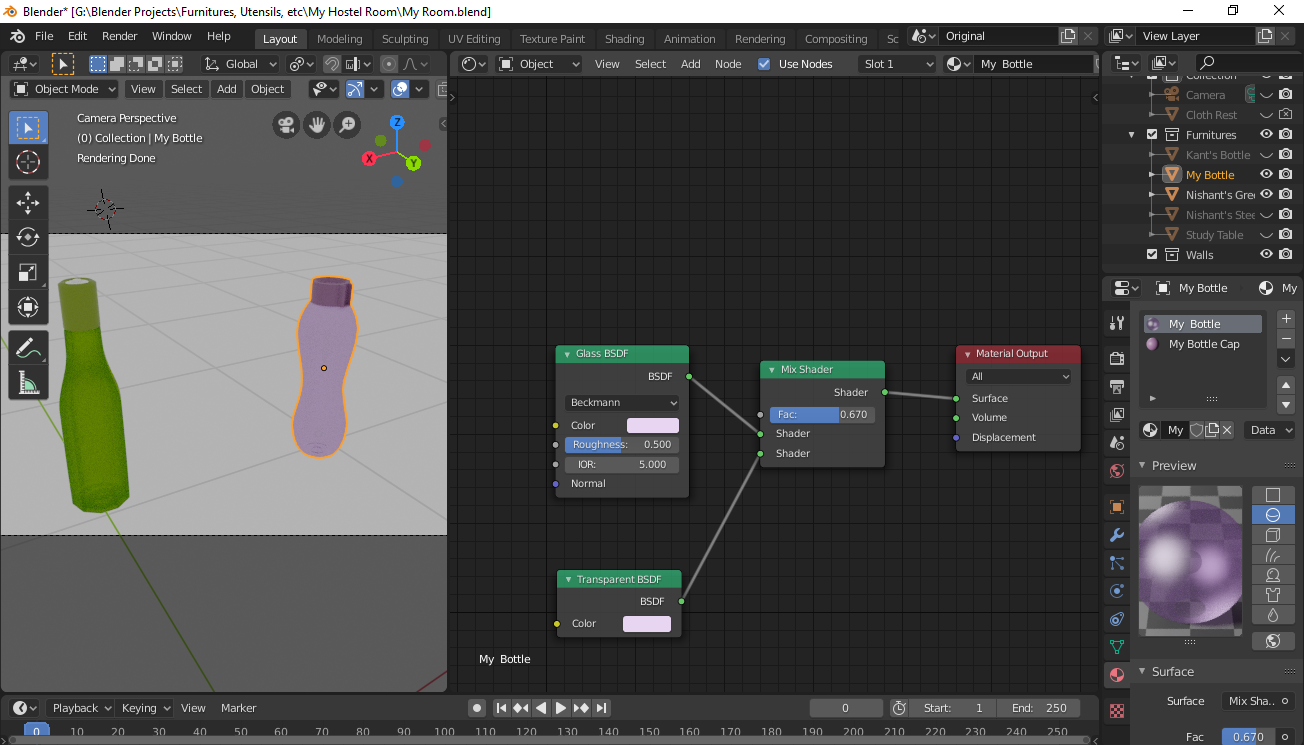The height and width of the screenshot is (745, 1304).
Task: Open the node editor Node menu
Action: click(x=728, y=64)
